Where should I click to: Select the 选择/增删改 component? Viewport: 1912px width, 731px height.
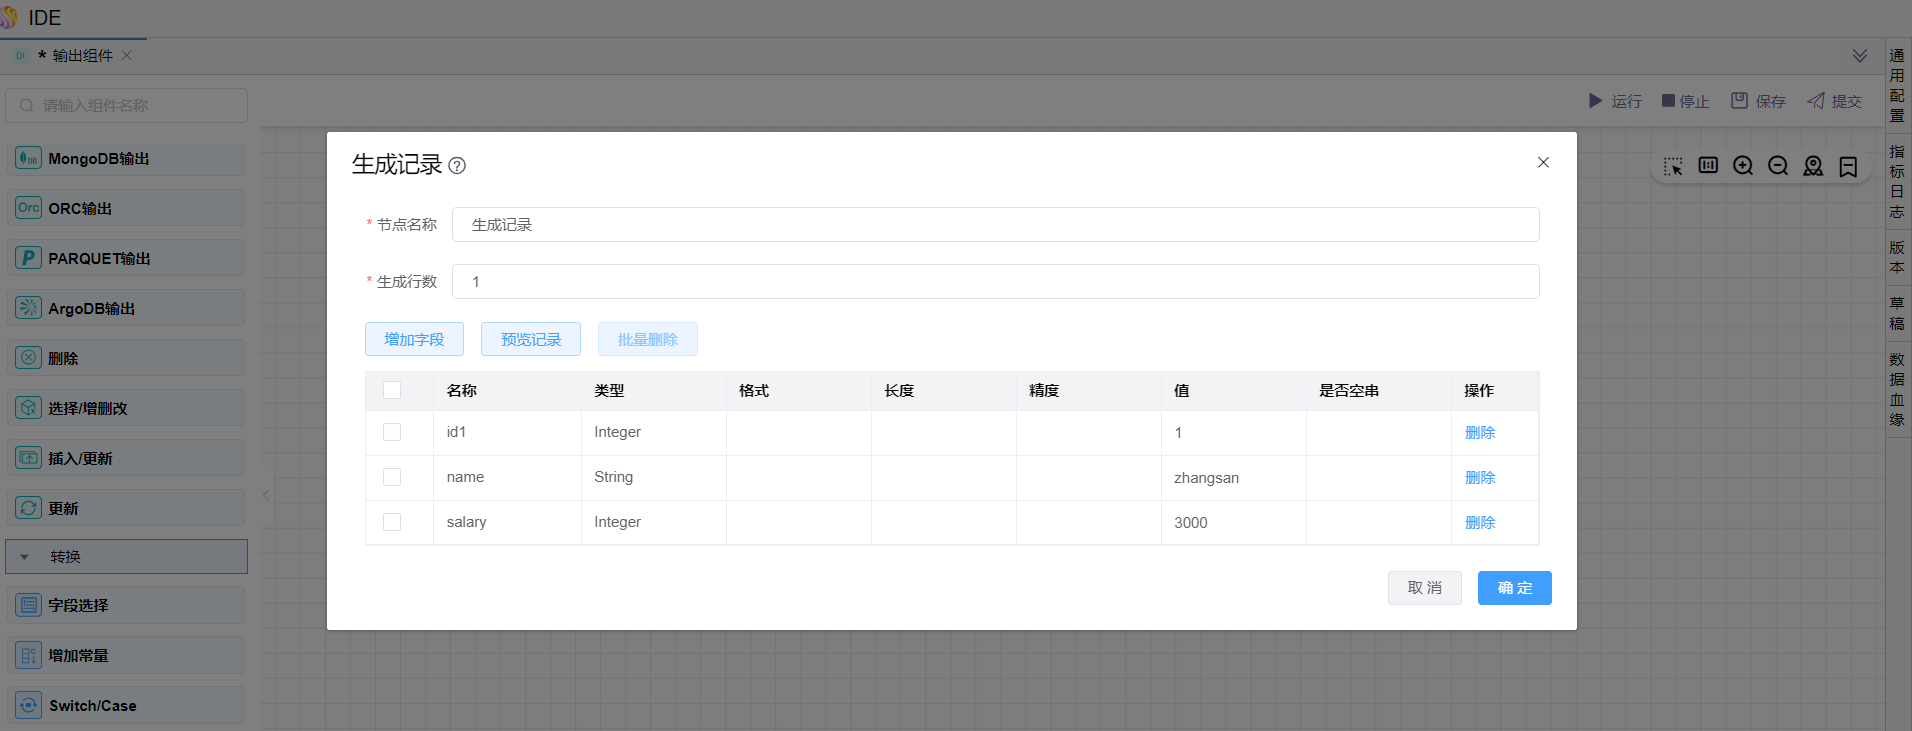126,408
